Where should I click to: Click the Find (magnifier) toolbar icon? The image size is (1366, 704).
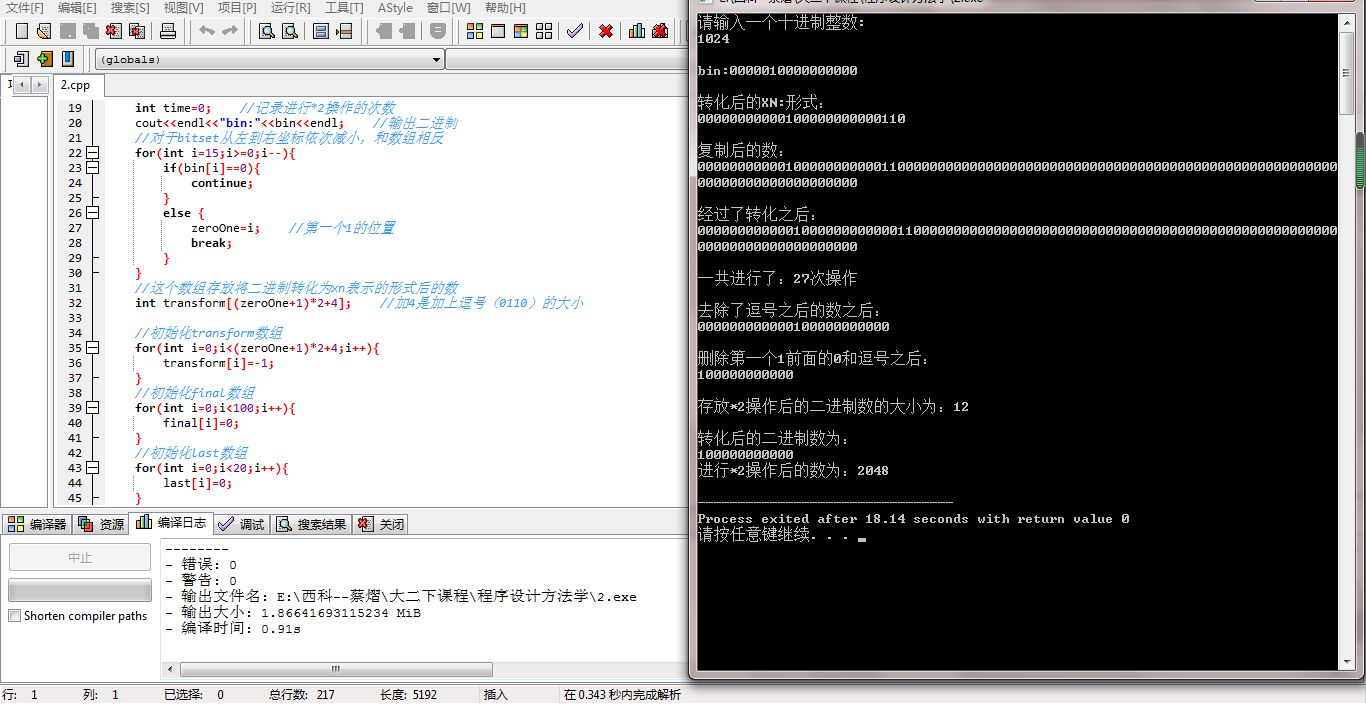pos(267,31)
